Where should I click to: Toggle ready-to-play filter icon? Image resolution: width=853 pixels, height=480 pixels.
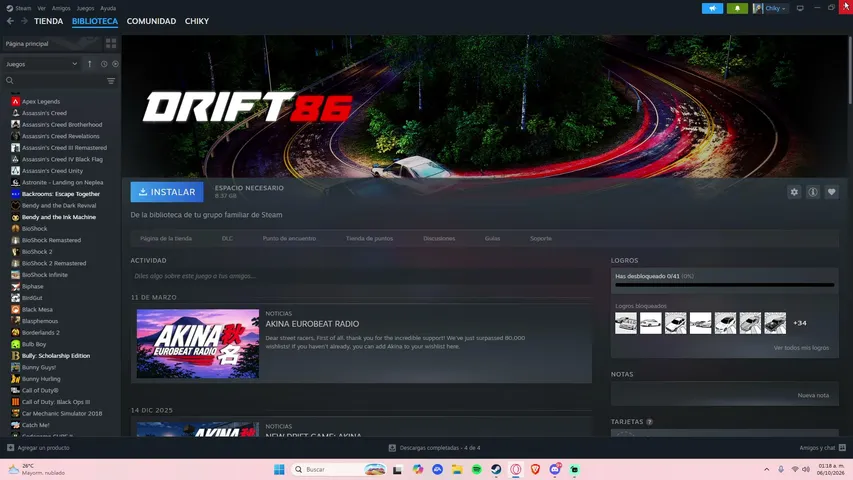[x=115, y=64]
